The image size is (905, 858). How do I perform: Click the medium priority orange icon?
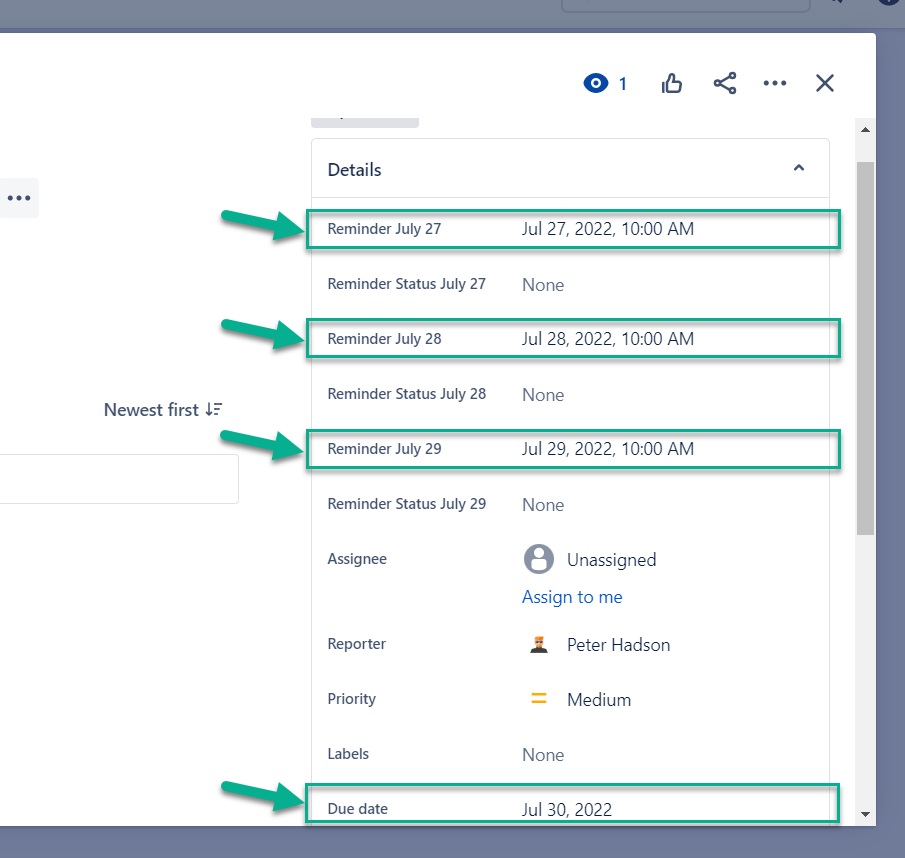(538, 699)
